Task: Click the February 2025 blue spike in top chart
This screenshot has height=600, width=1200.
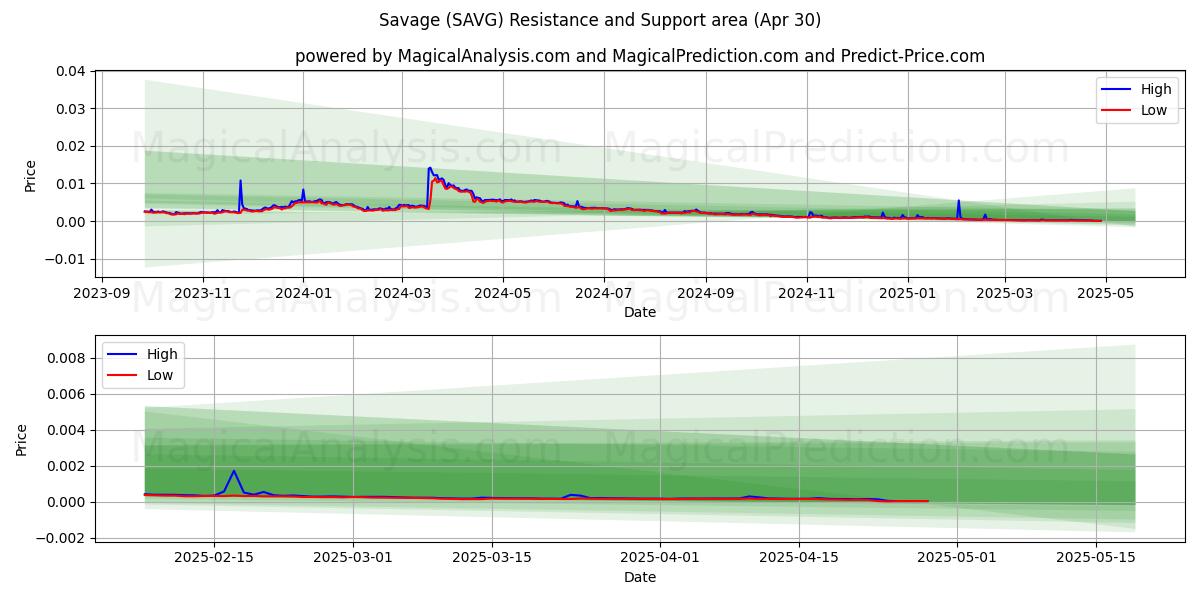Action: click(958, 200)
